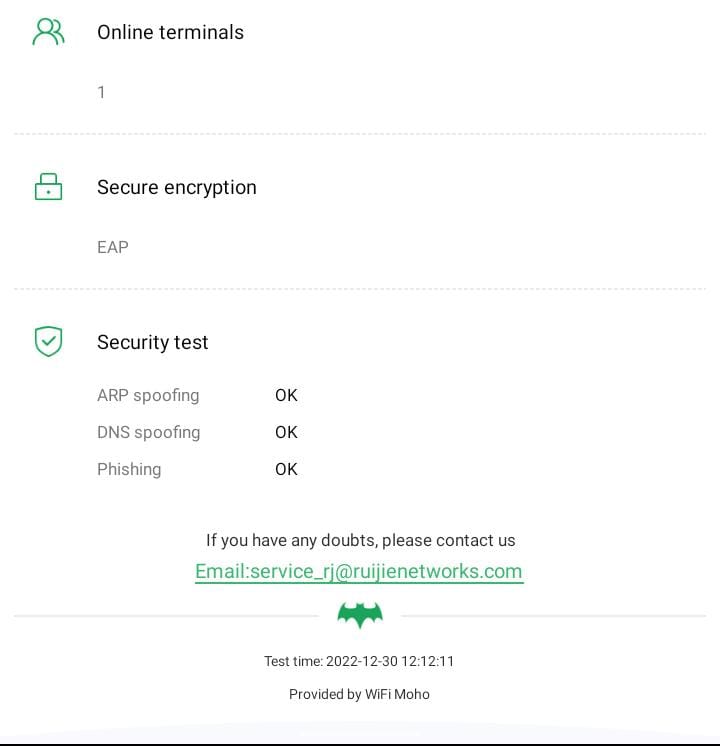The height and width of the screenshot is (746, 720).
Task: Select the Phishing label
Action: click(129, 469)
